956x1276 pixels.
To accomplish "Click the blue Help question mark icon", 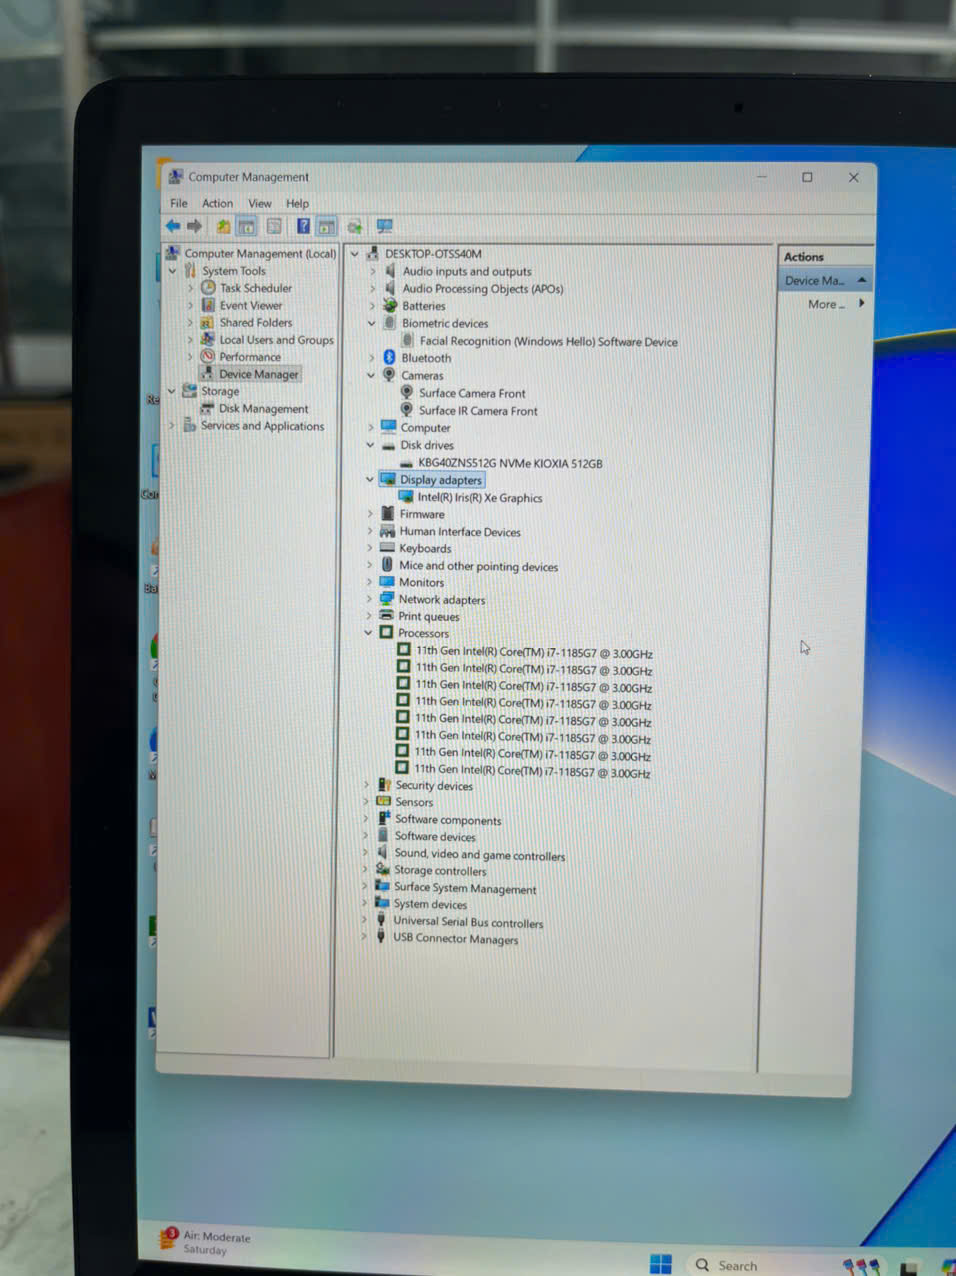I will 303,227.
